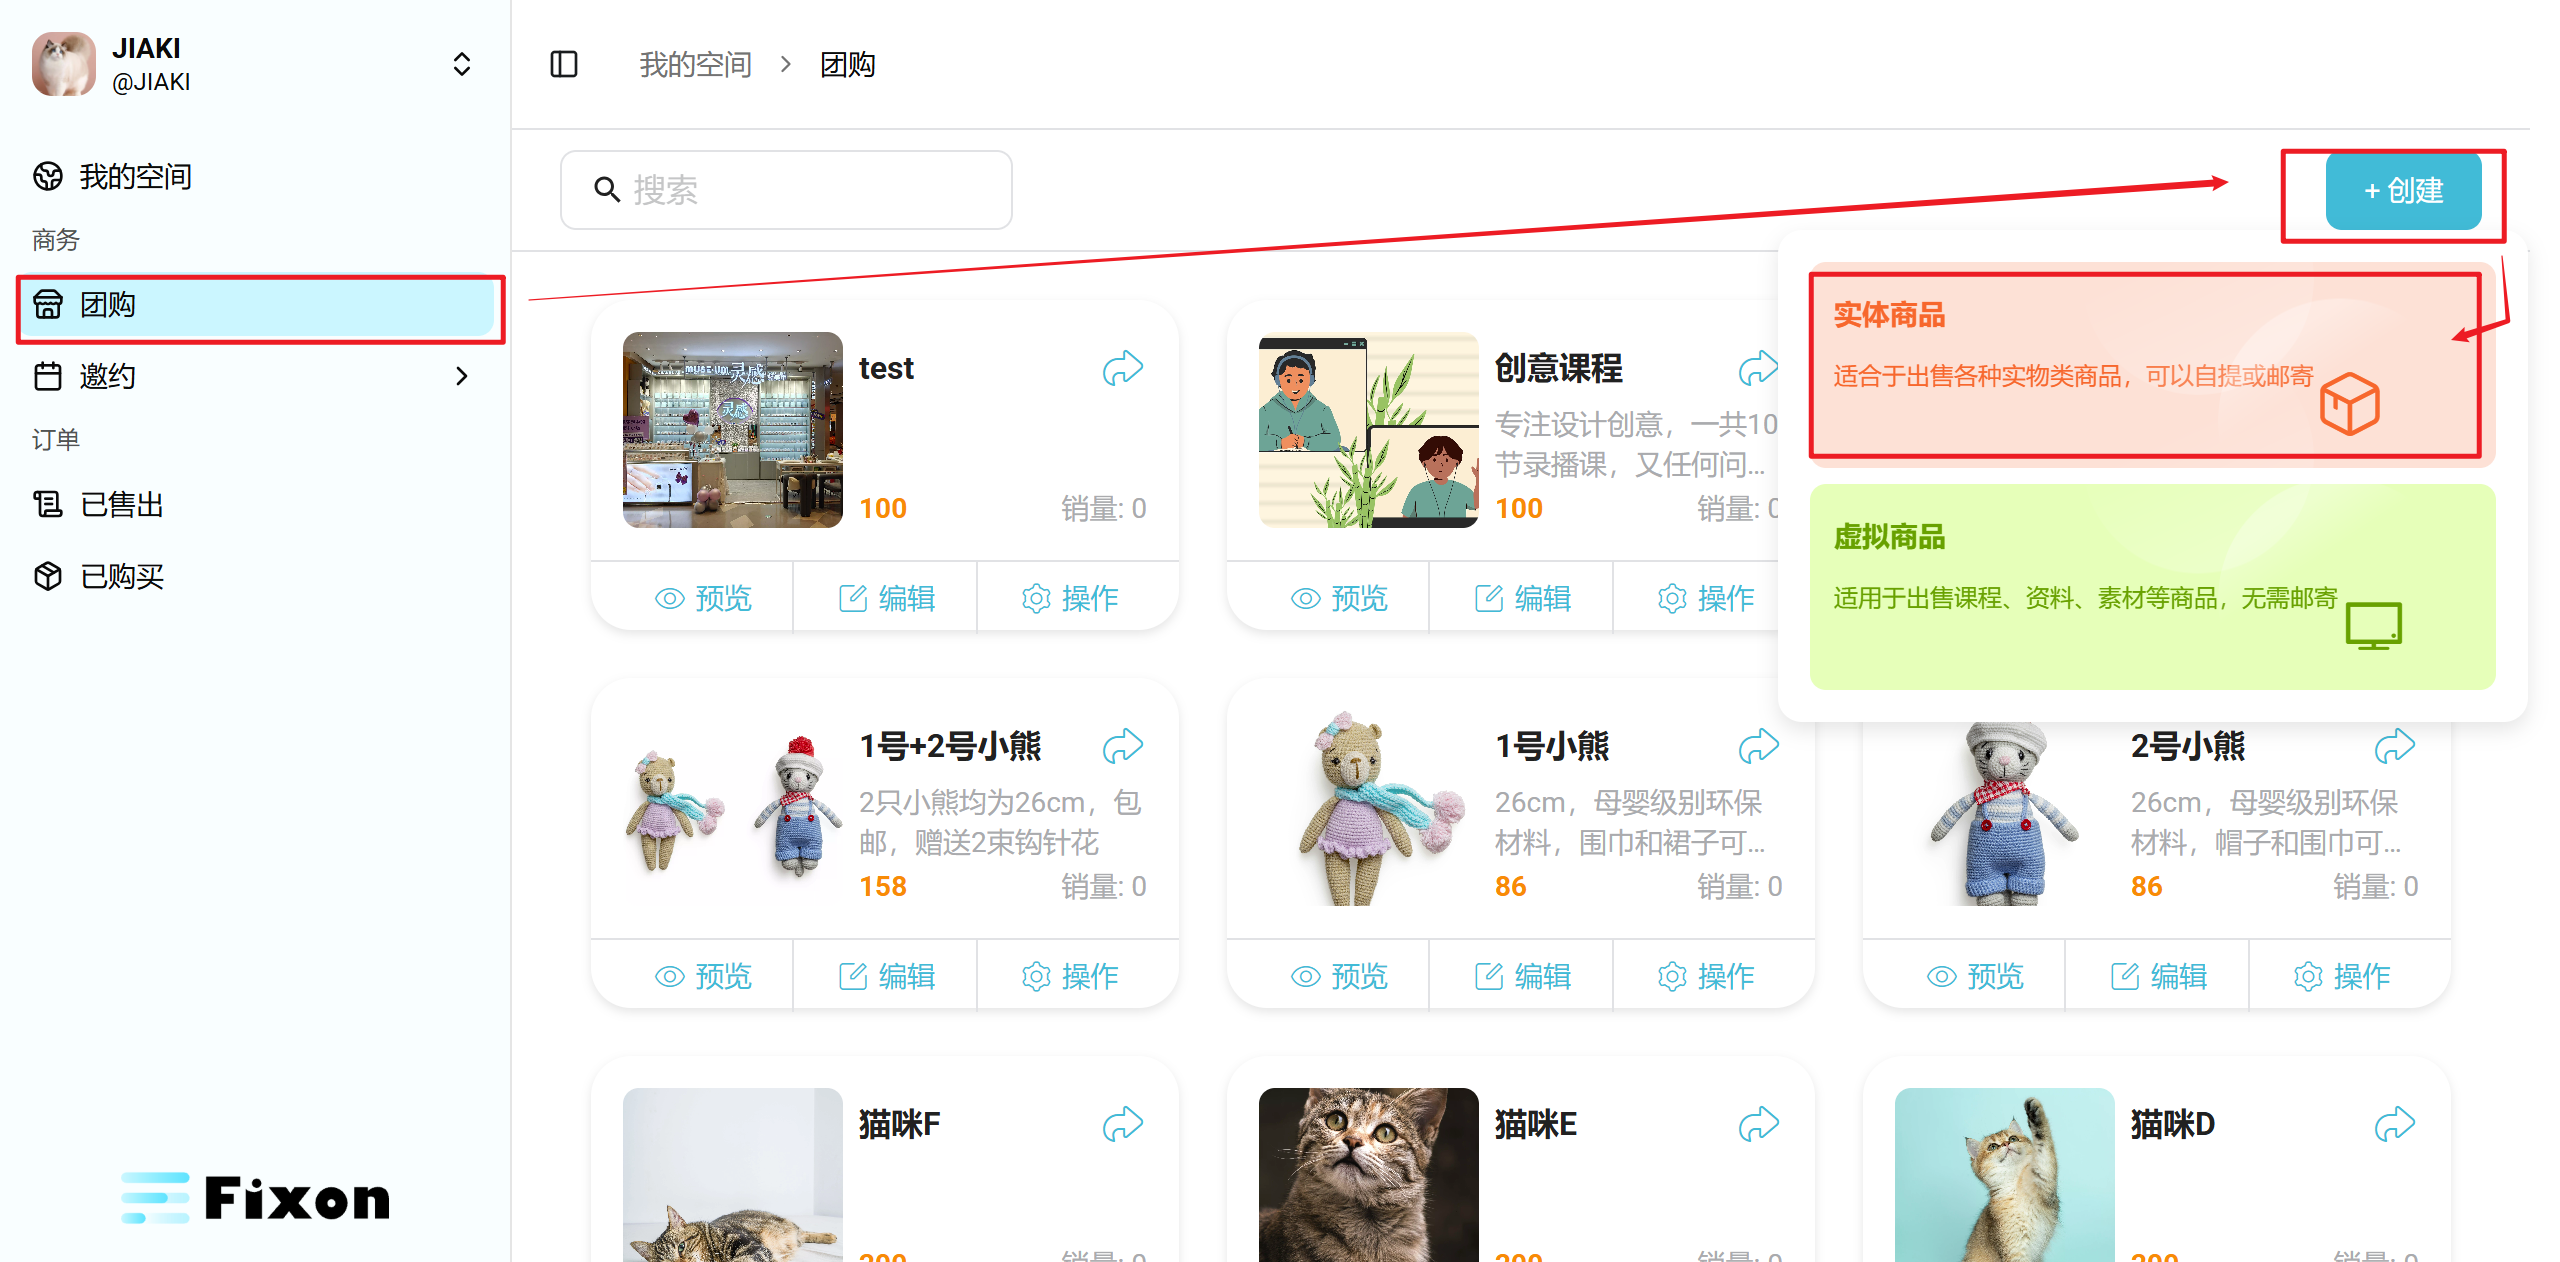The height and width of the screenshot is (1262, 2560).
Task: Edit the 2号小熊 product
Action: point(2158,976)
